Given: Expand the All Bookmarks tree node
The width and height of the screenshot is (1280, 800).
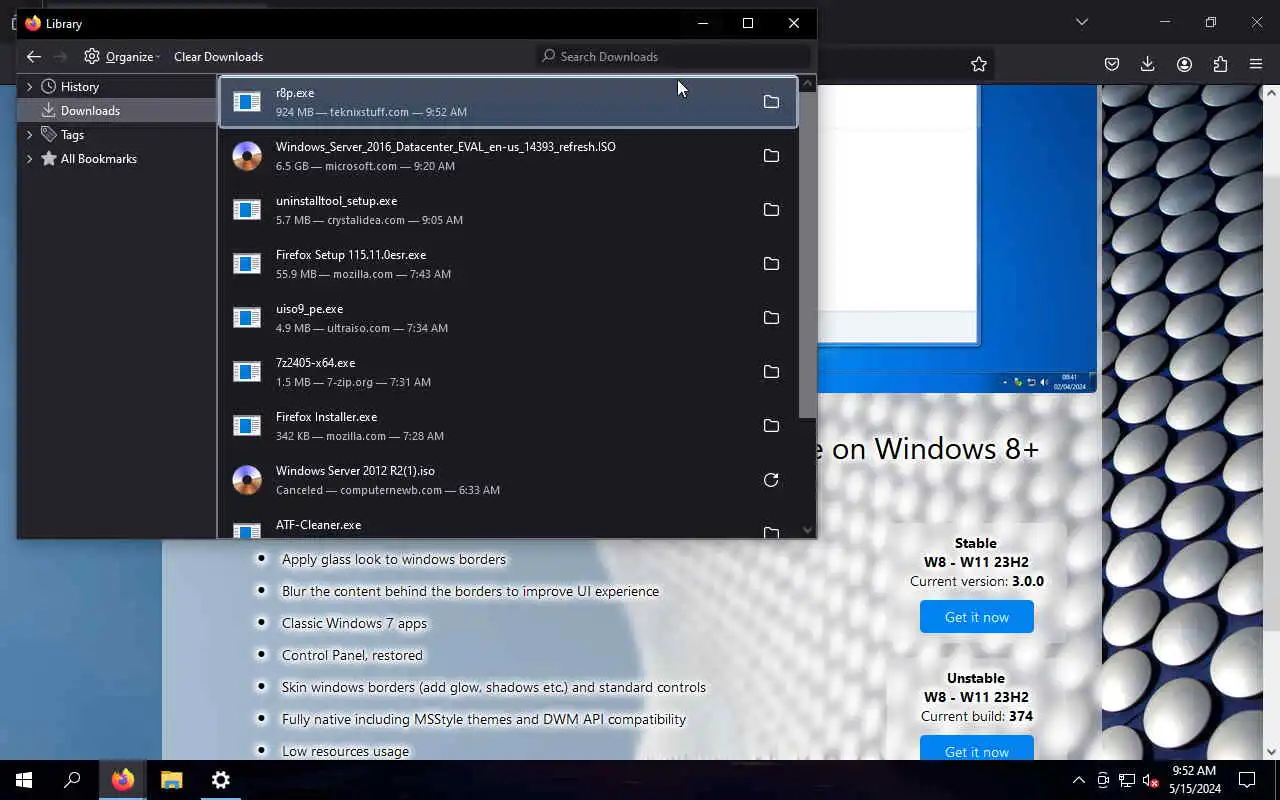Looking at the screenshot, I should tap(29, 159).
